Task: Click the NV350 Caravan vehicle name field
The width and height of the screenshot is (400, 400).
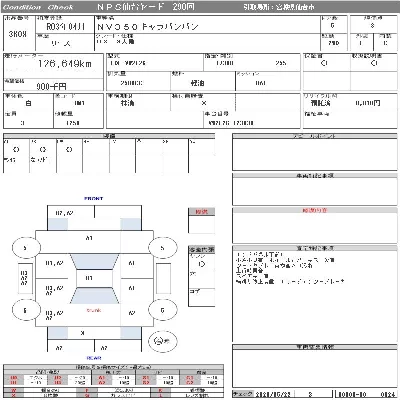Action: click(x=148, y=27)
